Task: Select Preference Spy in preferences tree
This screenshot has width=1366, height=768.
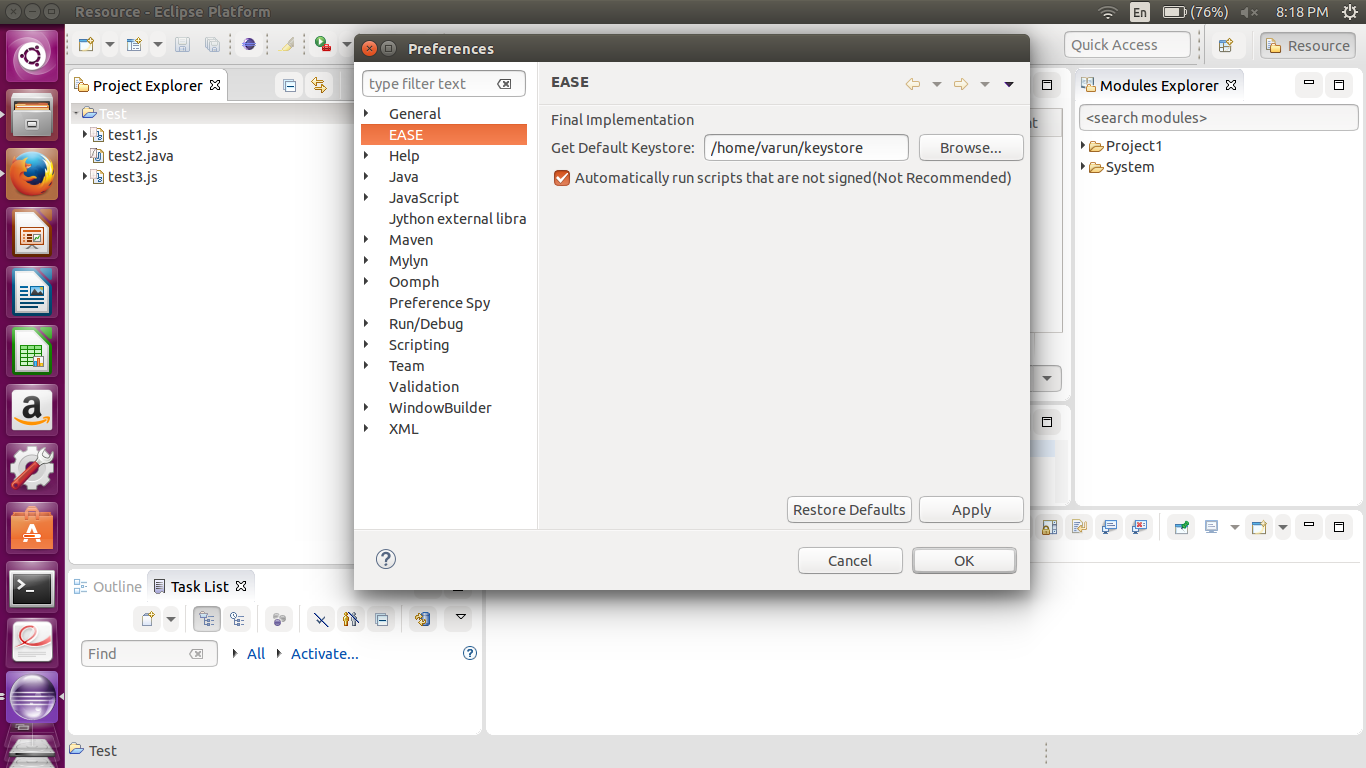Action: pyautogui.click(x=439, y=303)
